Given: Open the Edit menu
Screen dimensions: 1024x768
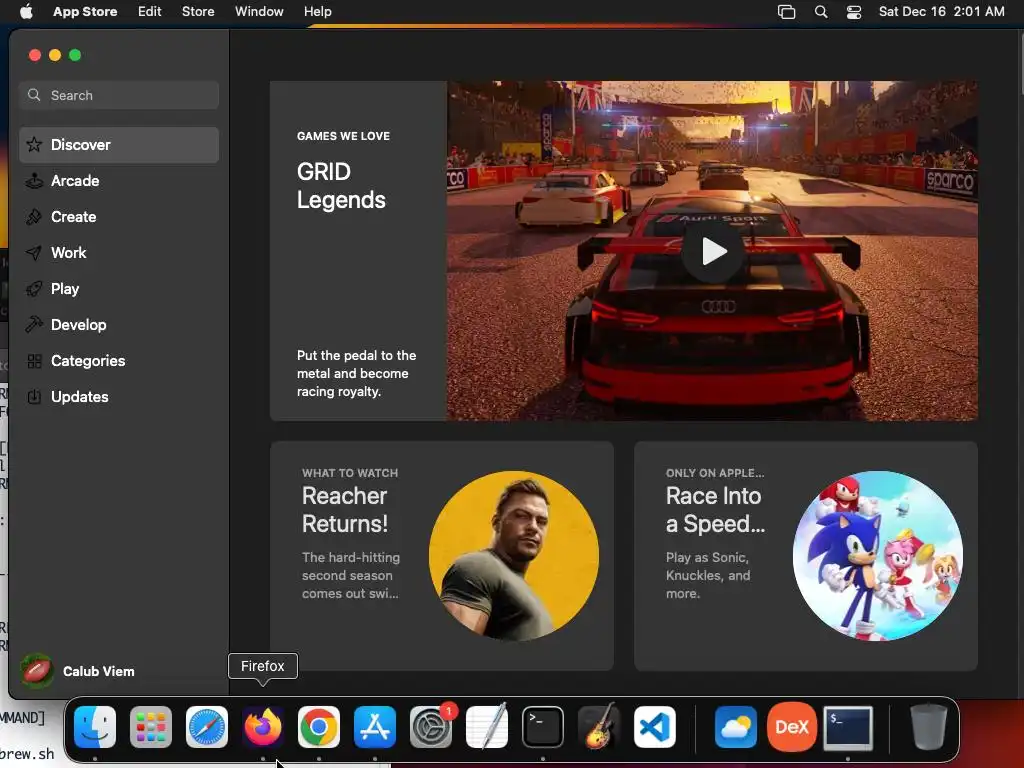Looking at the screenshot, I should click(150, 12).
